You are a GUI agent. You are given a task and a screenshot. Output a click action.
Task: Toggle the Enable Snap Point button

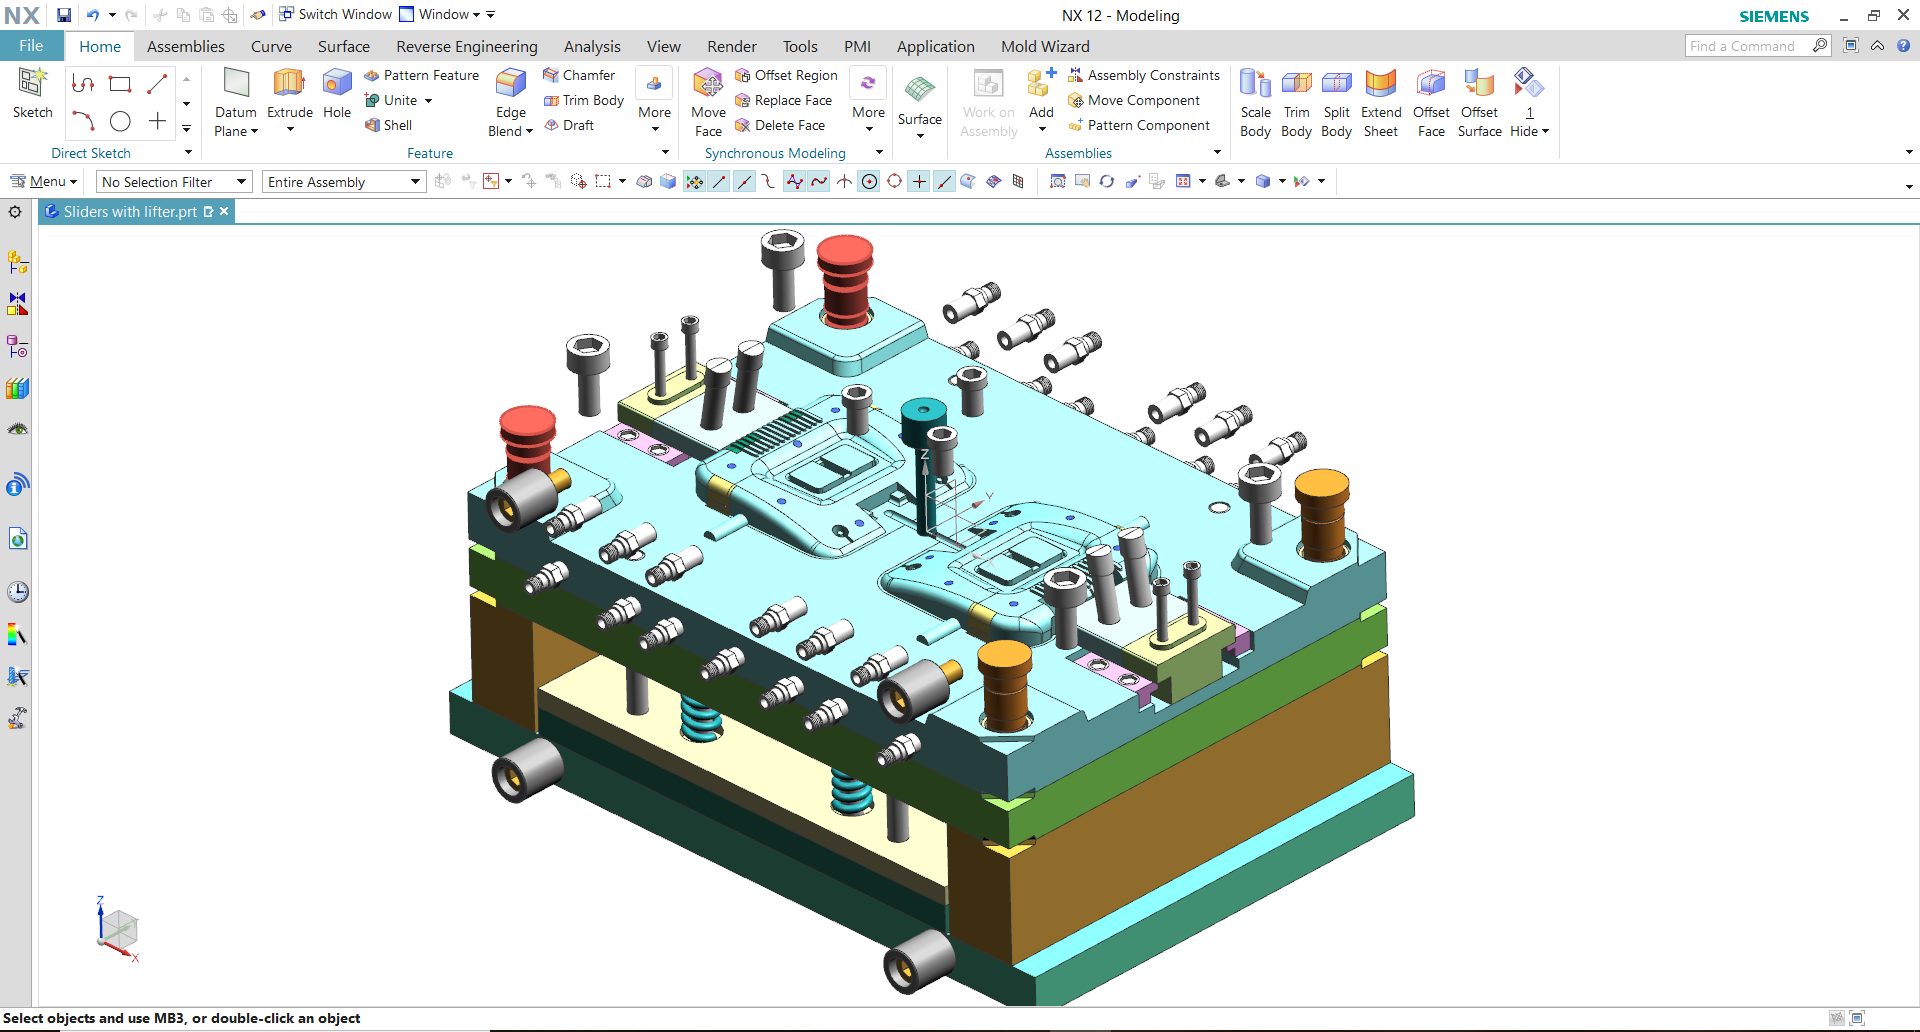694,181
